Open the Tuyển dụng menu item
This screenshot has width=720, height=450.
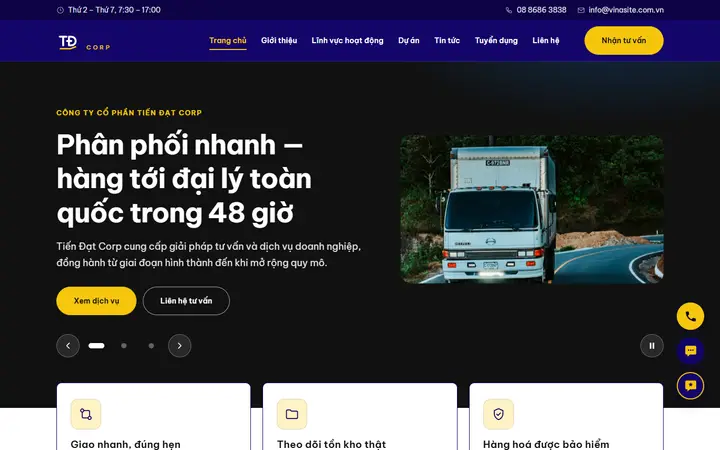[x=496, y=40]
